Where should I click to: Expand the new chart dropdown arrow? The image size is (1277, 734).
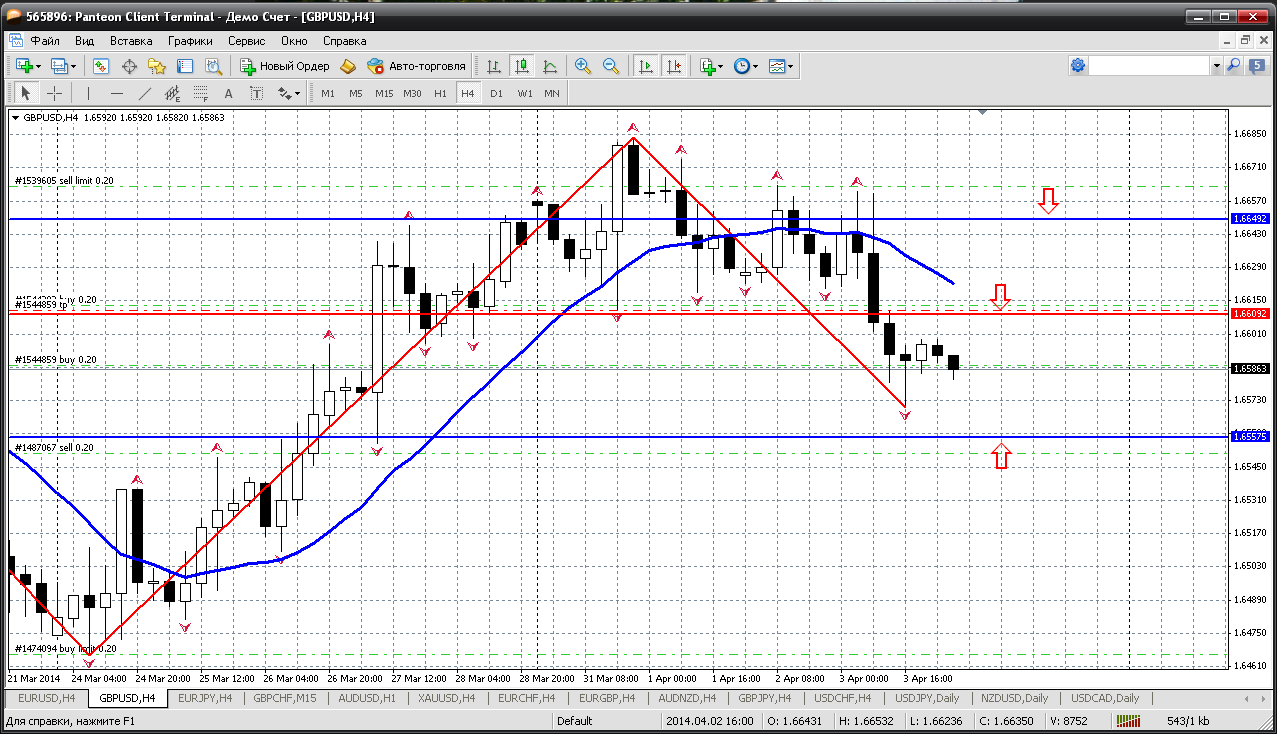click(38, 66)
